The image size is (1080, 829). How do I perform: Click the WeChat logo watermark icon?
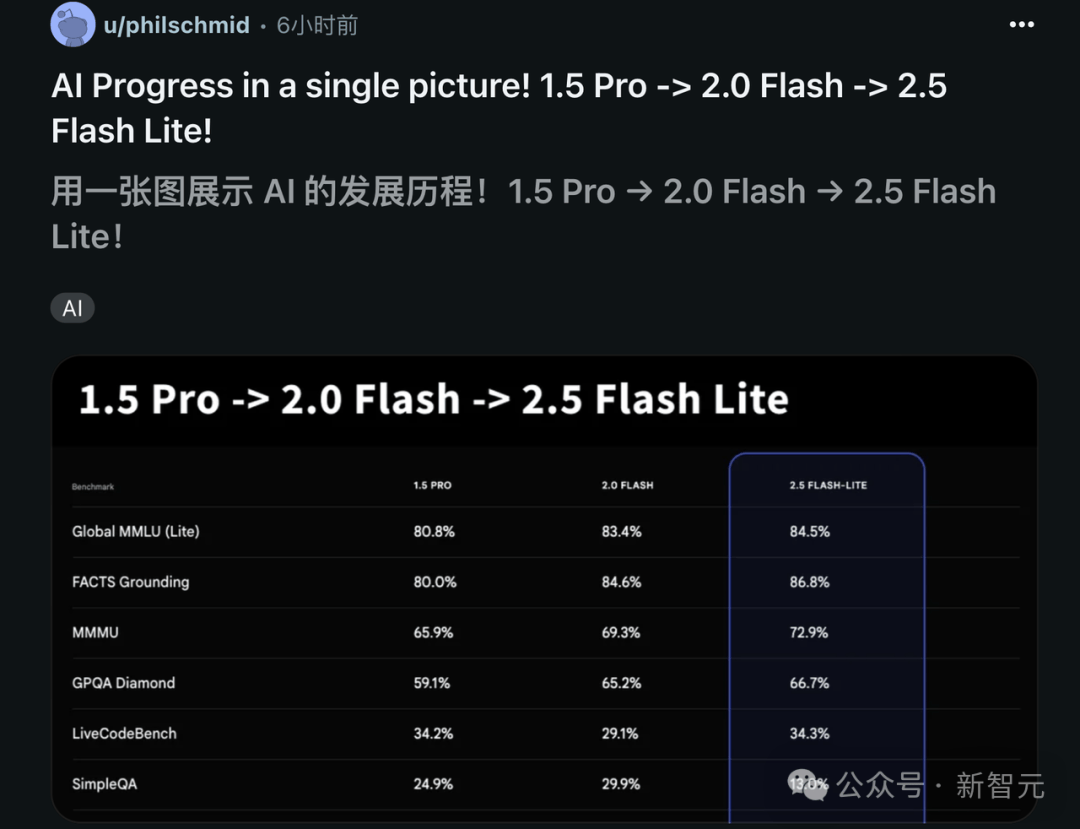click(x=808, y=785)
